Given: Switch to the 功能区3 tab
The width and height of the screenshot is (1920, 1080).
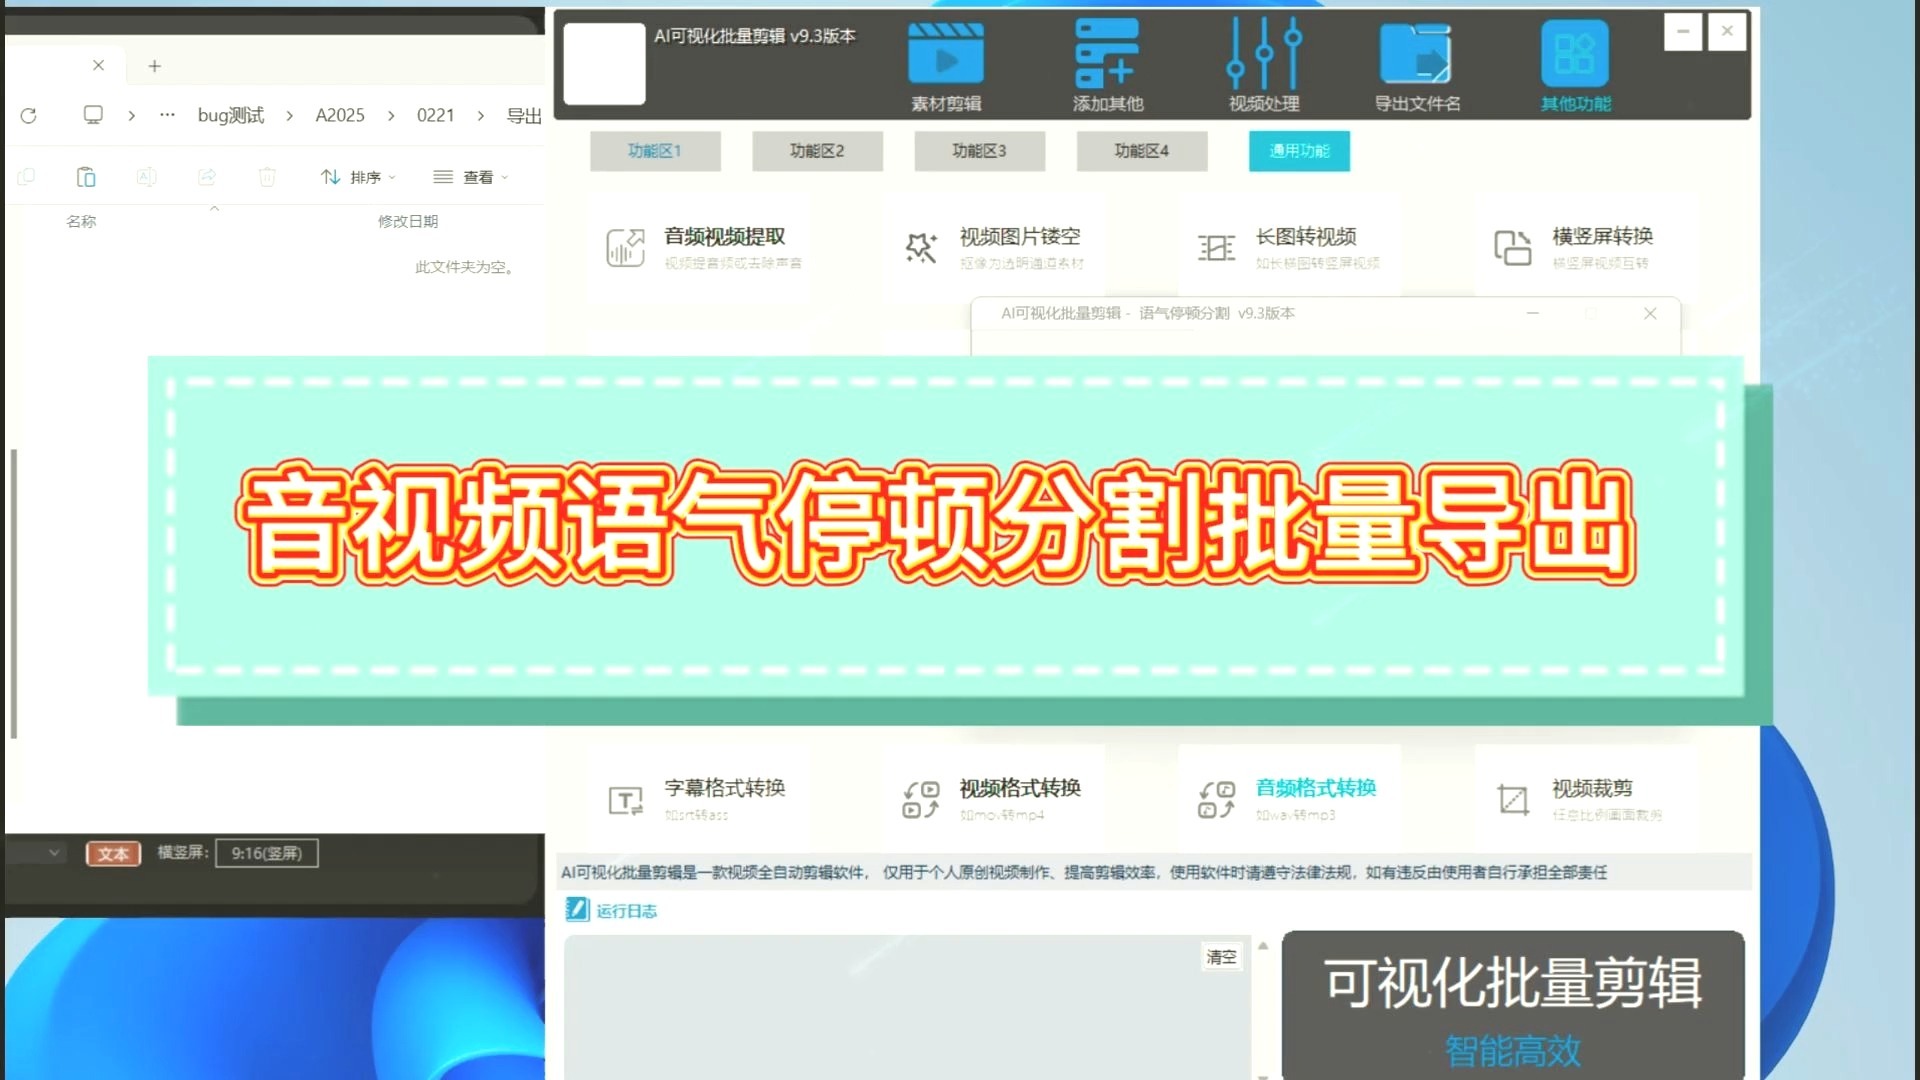Looking at the screenshot, I should [979, 151].
